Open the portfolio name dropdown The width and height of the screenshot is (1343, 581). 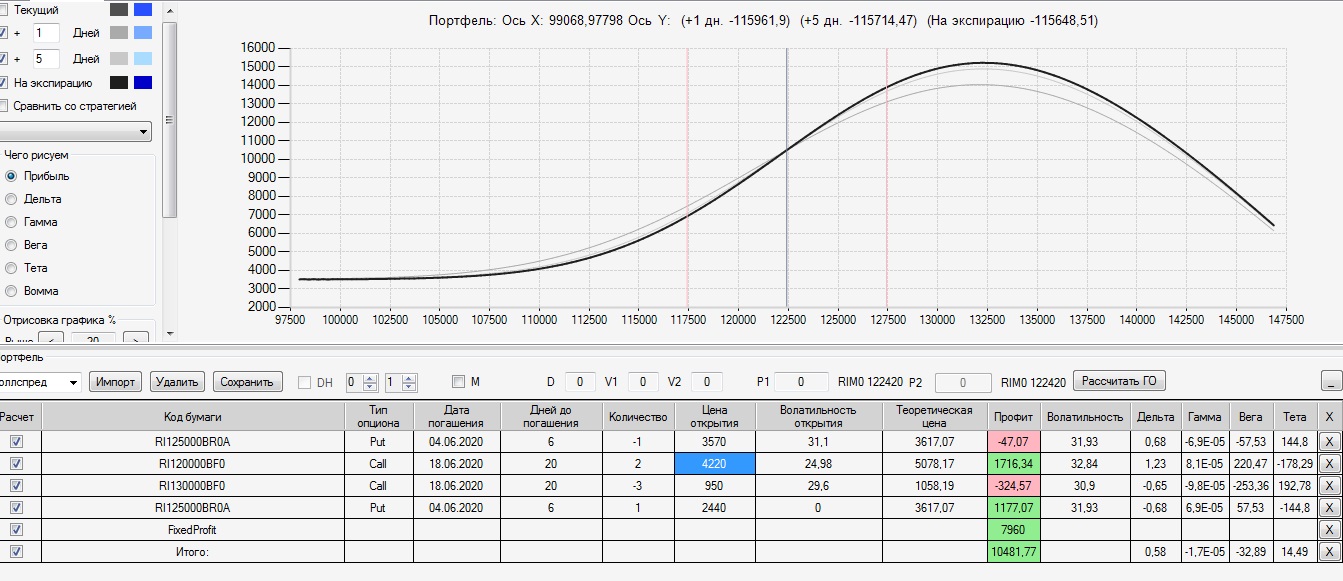40,382
